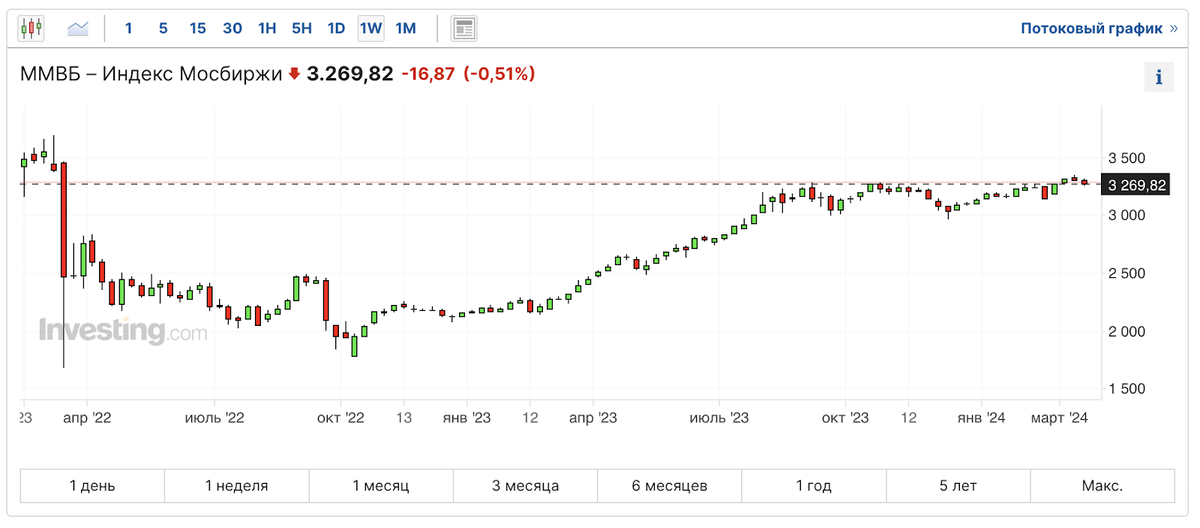Click the окт '23 date axis label

point(846,417)
